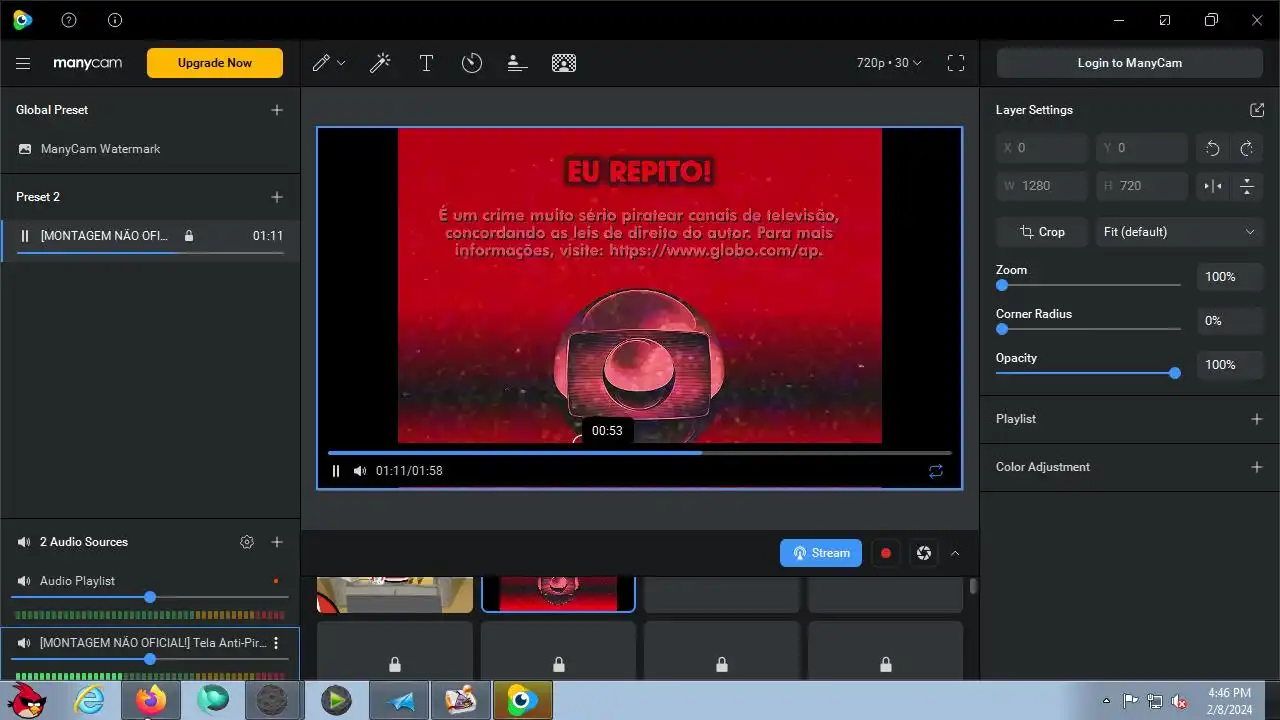The image size is (1280, 720).
Task: Start recording with red record button
Action: [886, 553]
